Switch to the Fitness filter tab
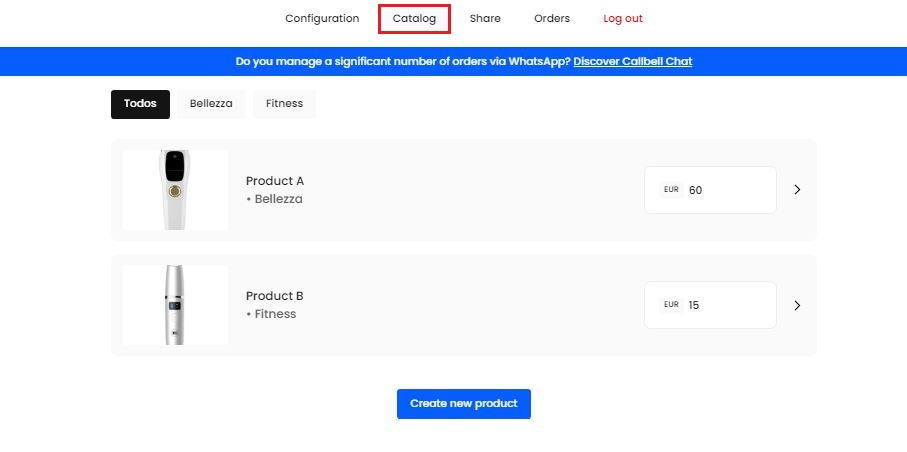 point(284,103)
